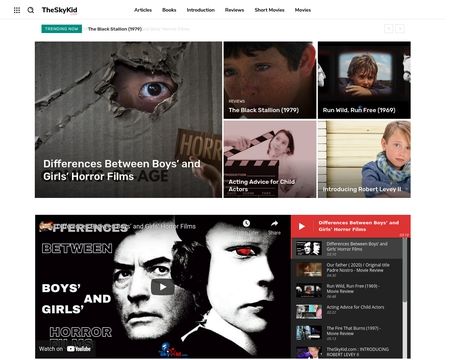Select playlist item The Fire That Burns (1997)
The width and height of the screenshot is (450, 360).
(347, 333)
